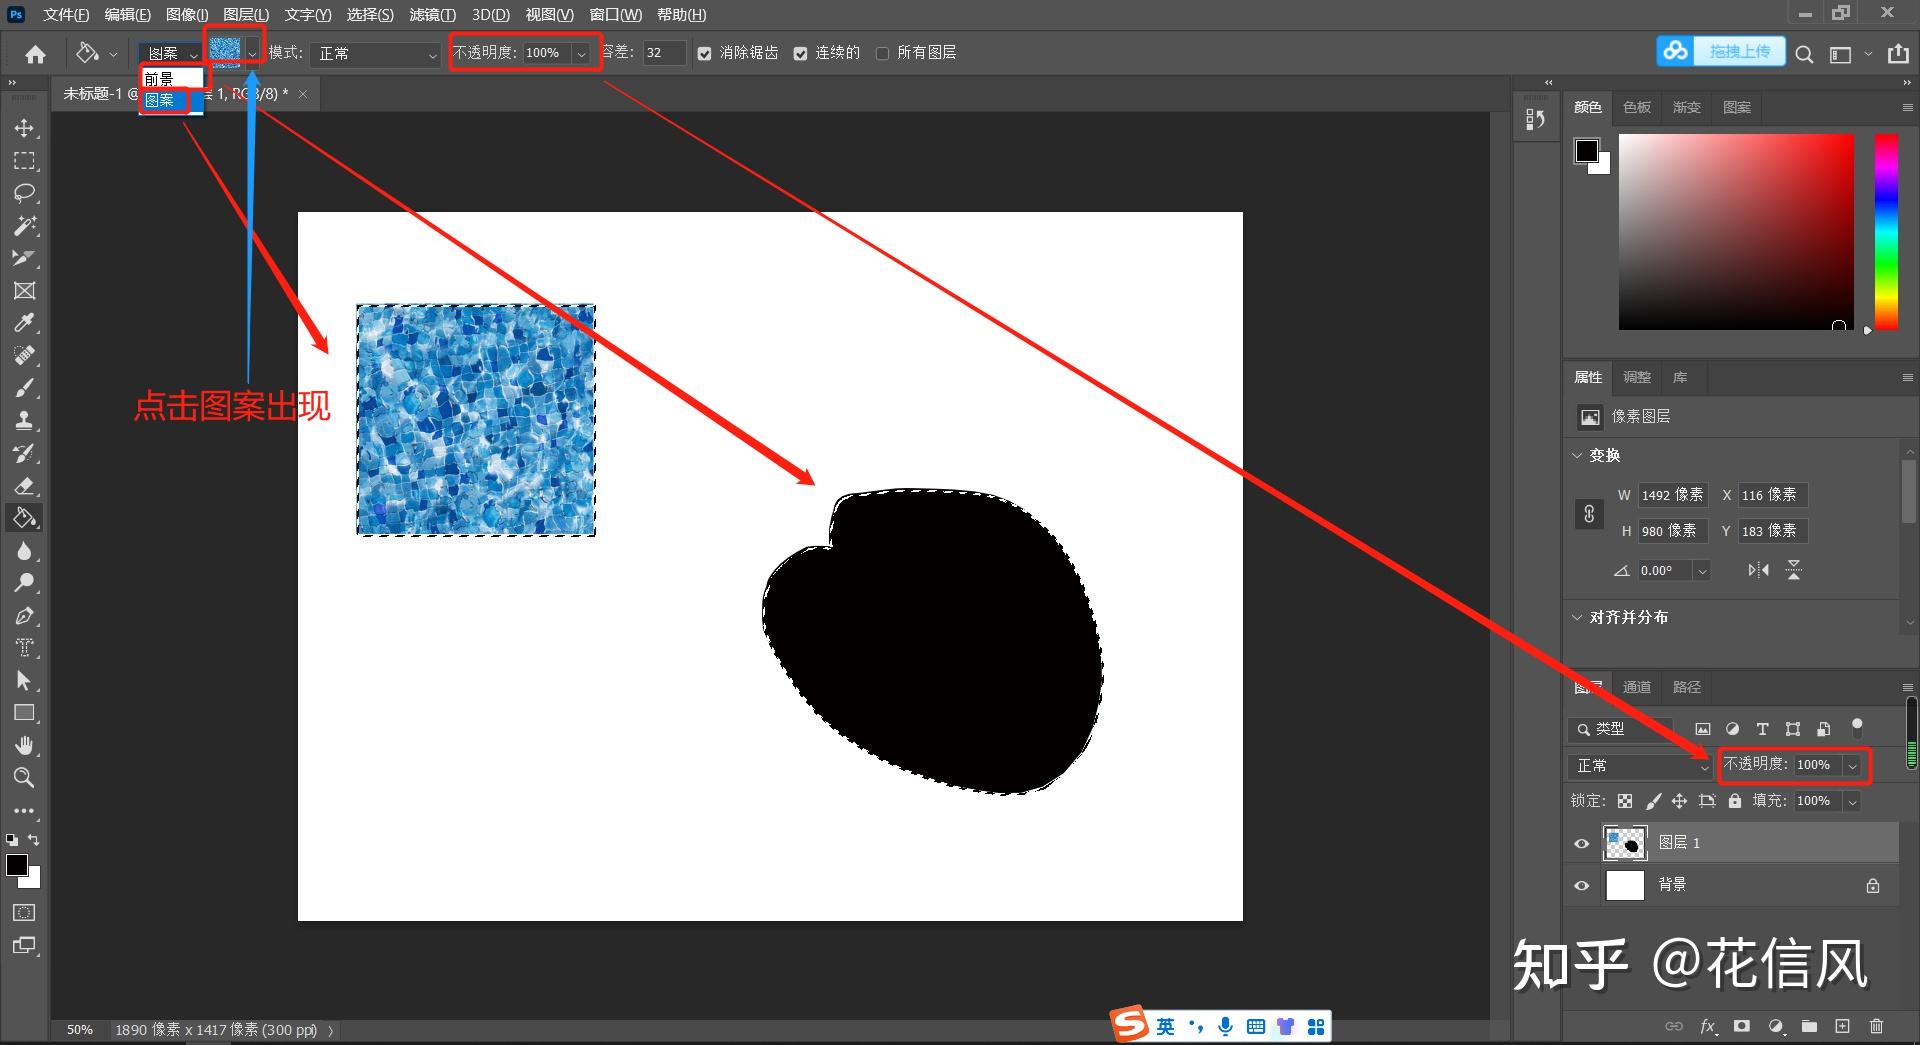Screen dimensions: 1920x1045
Task: Switch to the 调整 tab
Action: click(1637, 377)
